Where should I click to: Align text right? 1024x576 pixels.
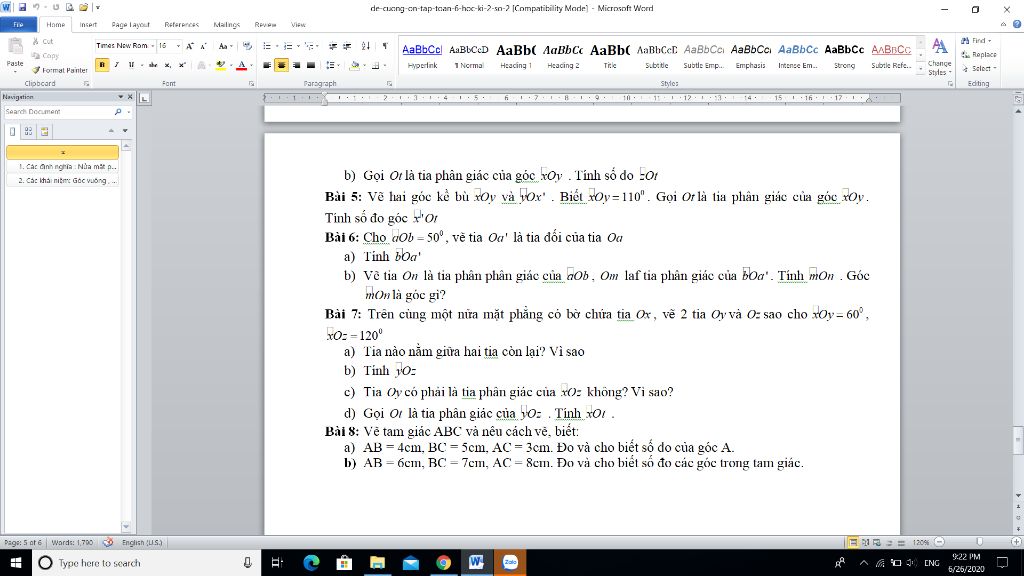(x=296, y=65)
